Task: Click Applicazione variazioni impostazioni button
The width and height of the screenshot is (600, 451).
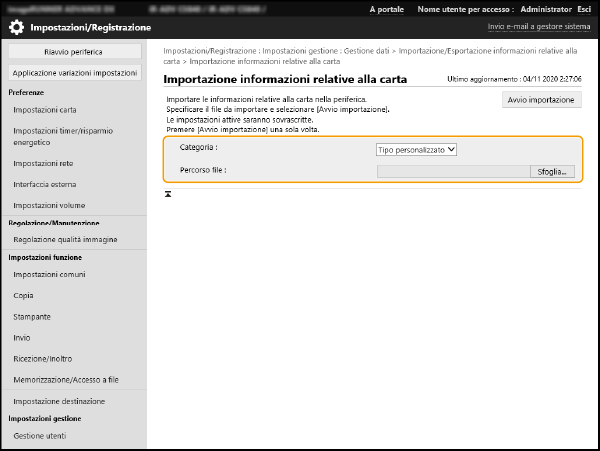Action: coord(74,73)
